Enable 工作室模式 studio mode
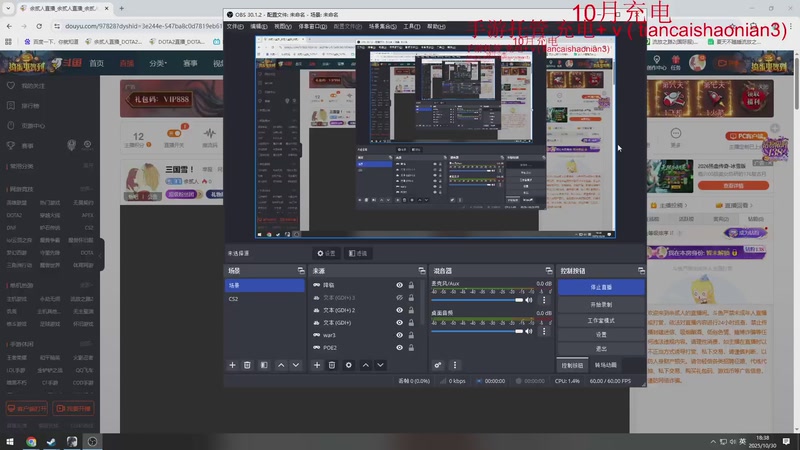 click(x=601, y=320)
